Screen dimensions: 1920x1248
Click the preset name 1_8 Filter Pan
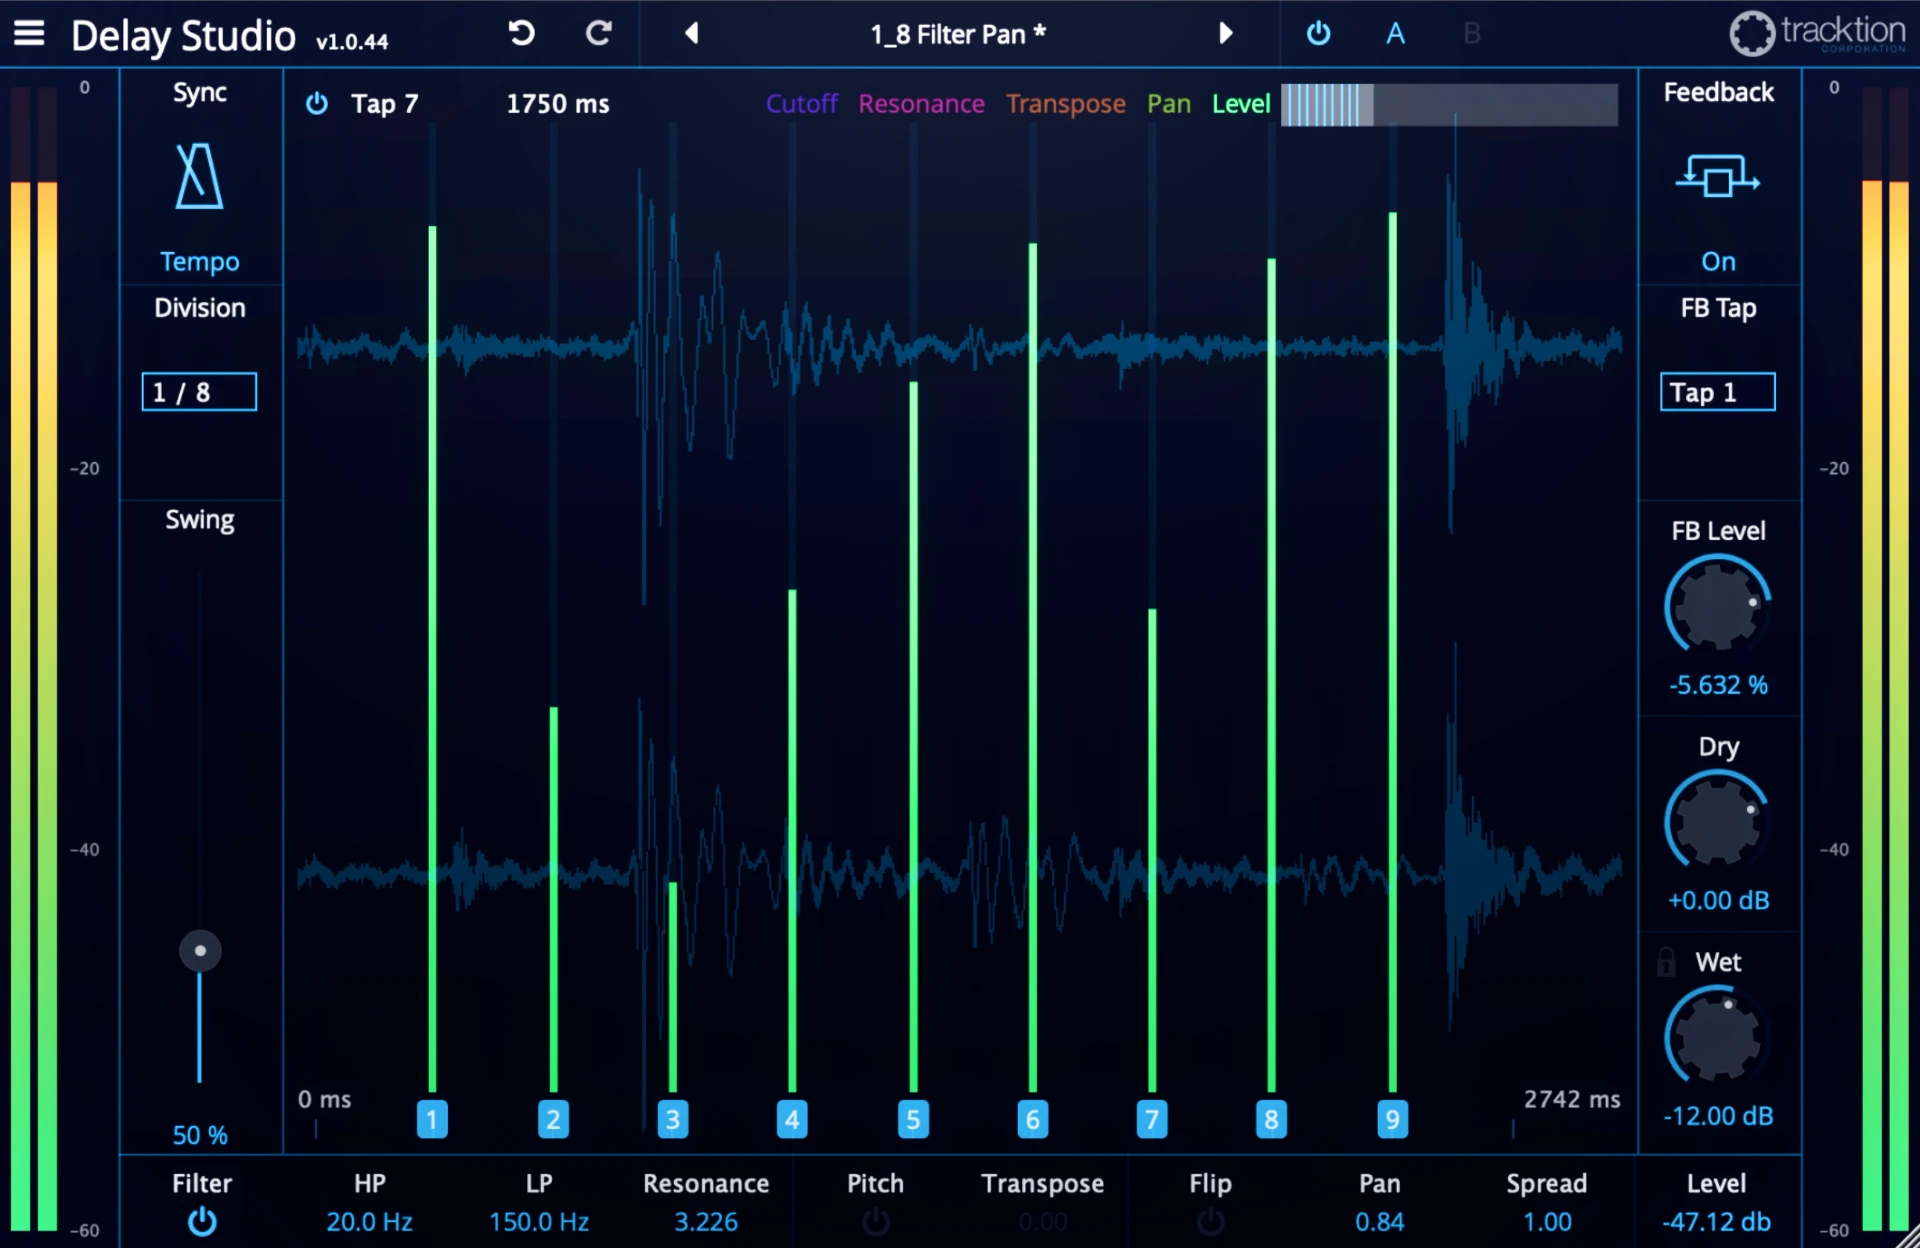point(958,34)
